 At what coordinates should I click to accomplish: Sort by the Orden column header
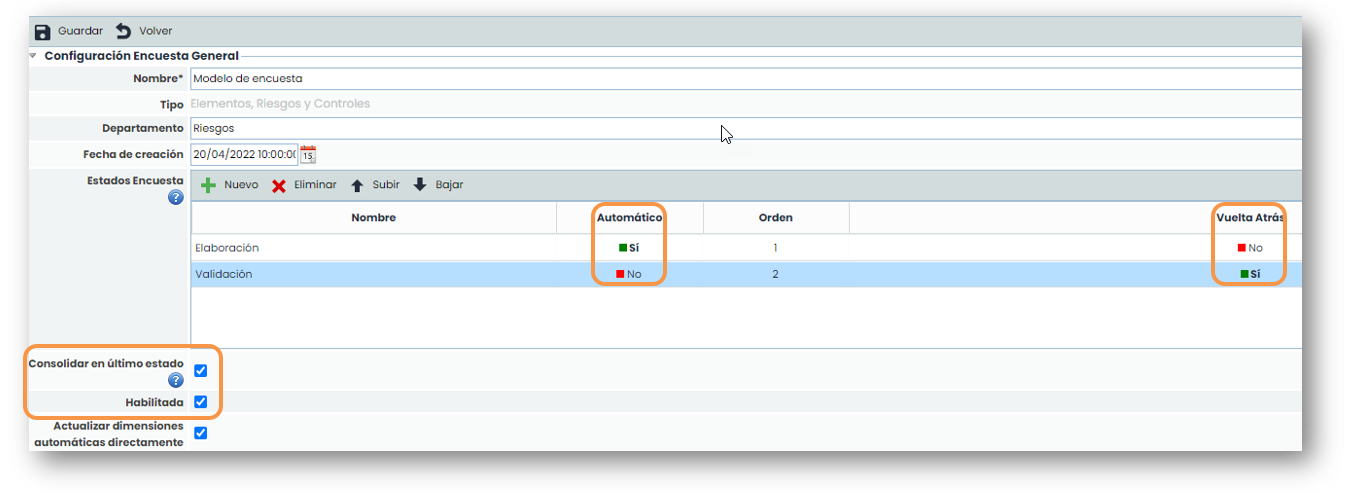pos(775,217)
